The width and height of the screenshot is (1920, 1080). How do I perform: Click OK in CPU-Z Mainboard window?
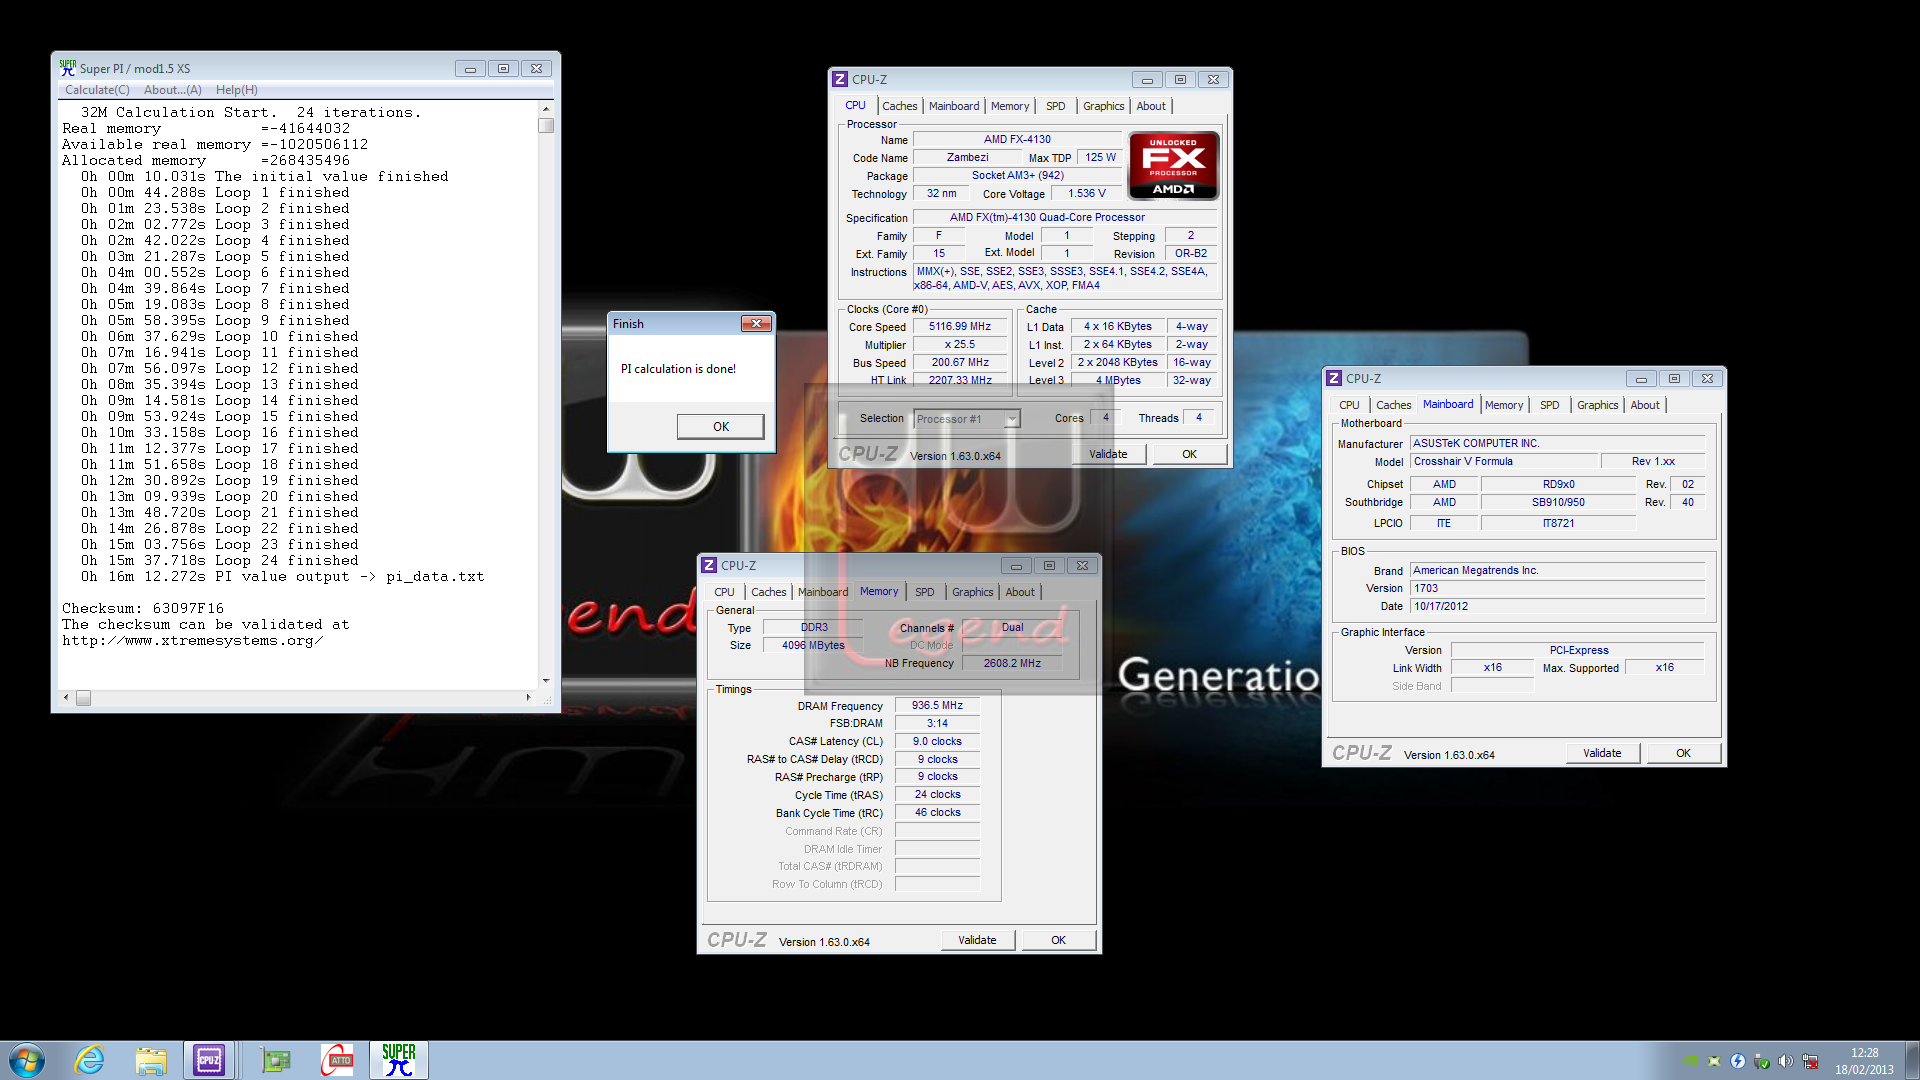click(1684, 753)
